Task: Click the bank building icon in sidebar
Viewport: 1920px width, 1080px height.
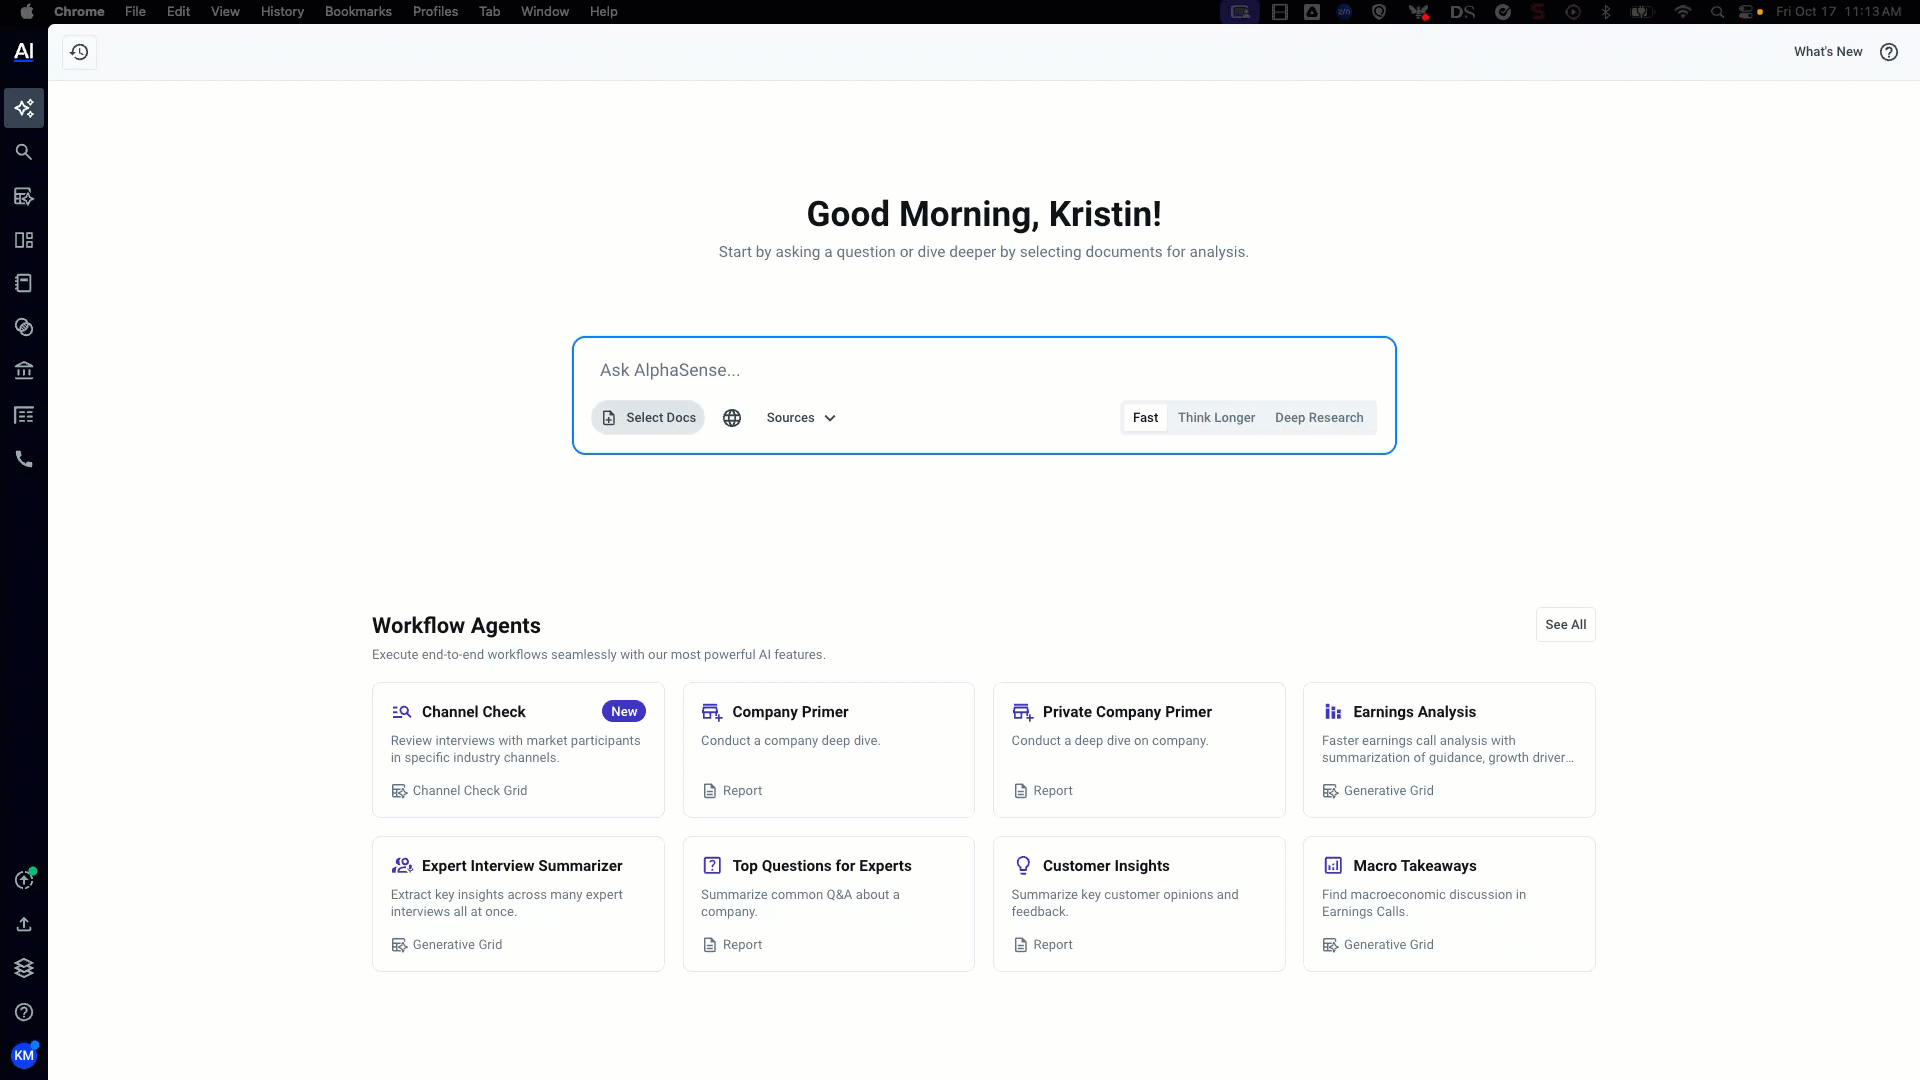Action: [24, 371]
